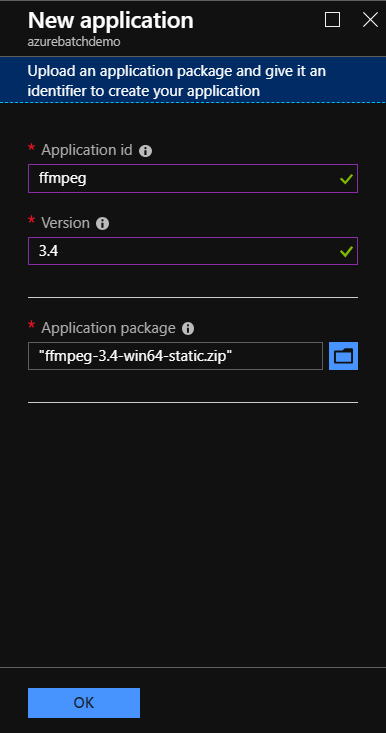Click the green checkmark in Application id field
386x733 pixels.
(346, 179)
